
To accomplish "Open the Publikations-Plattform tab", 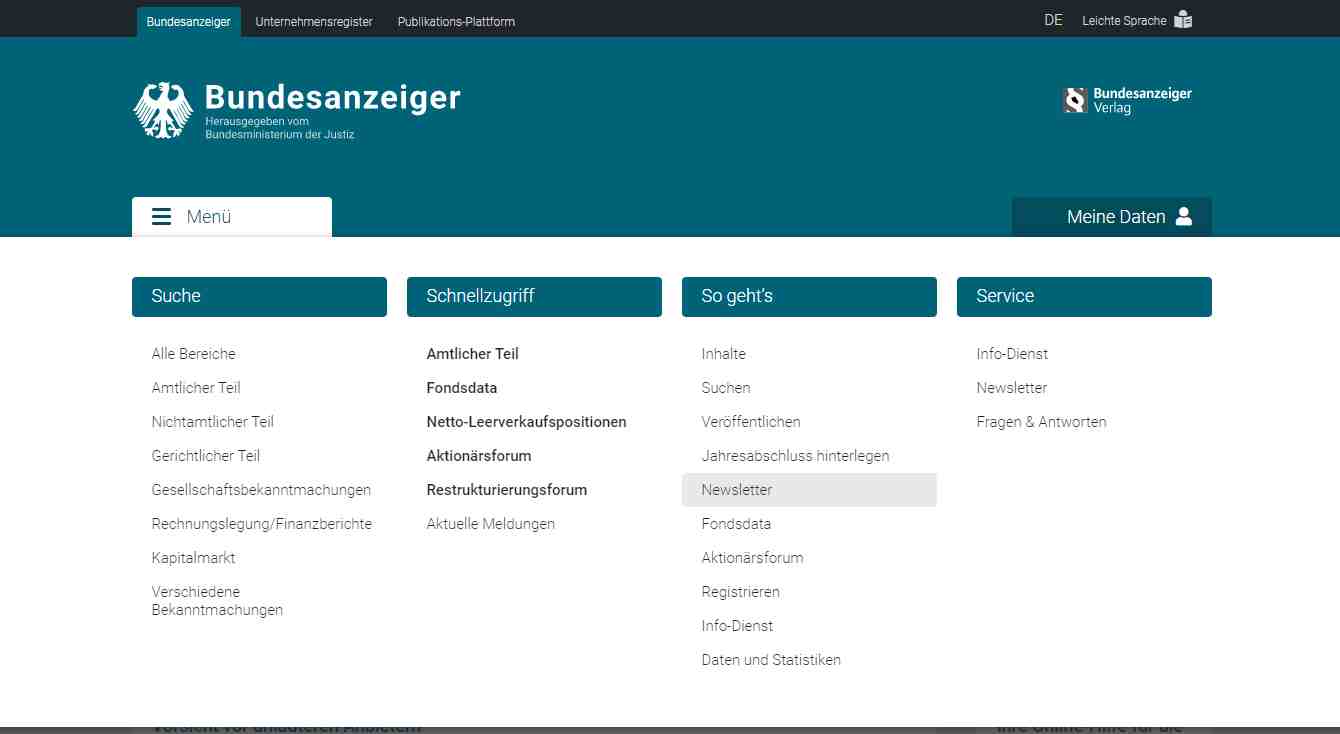I will click(456, 22).
